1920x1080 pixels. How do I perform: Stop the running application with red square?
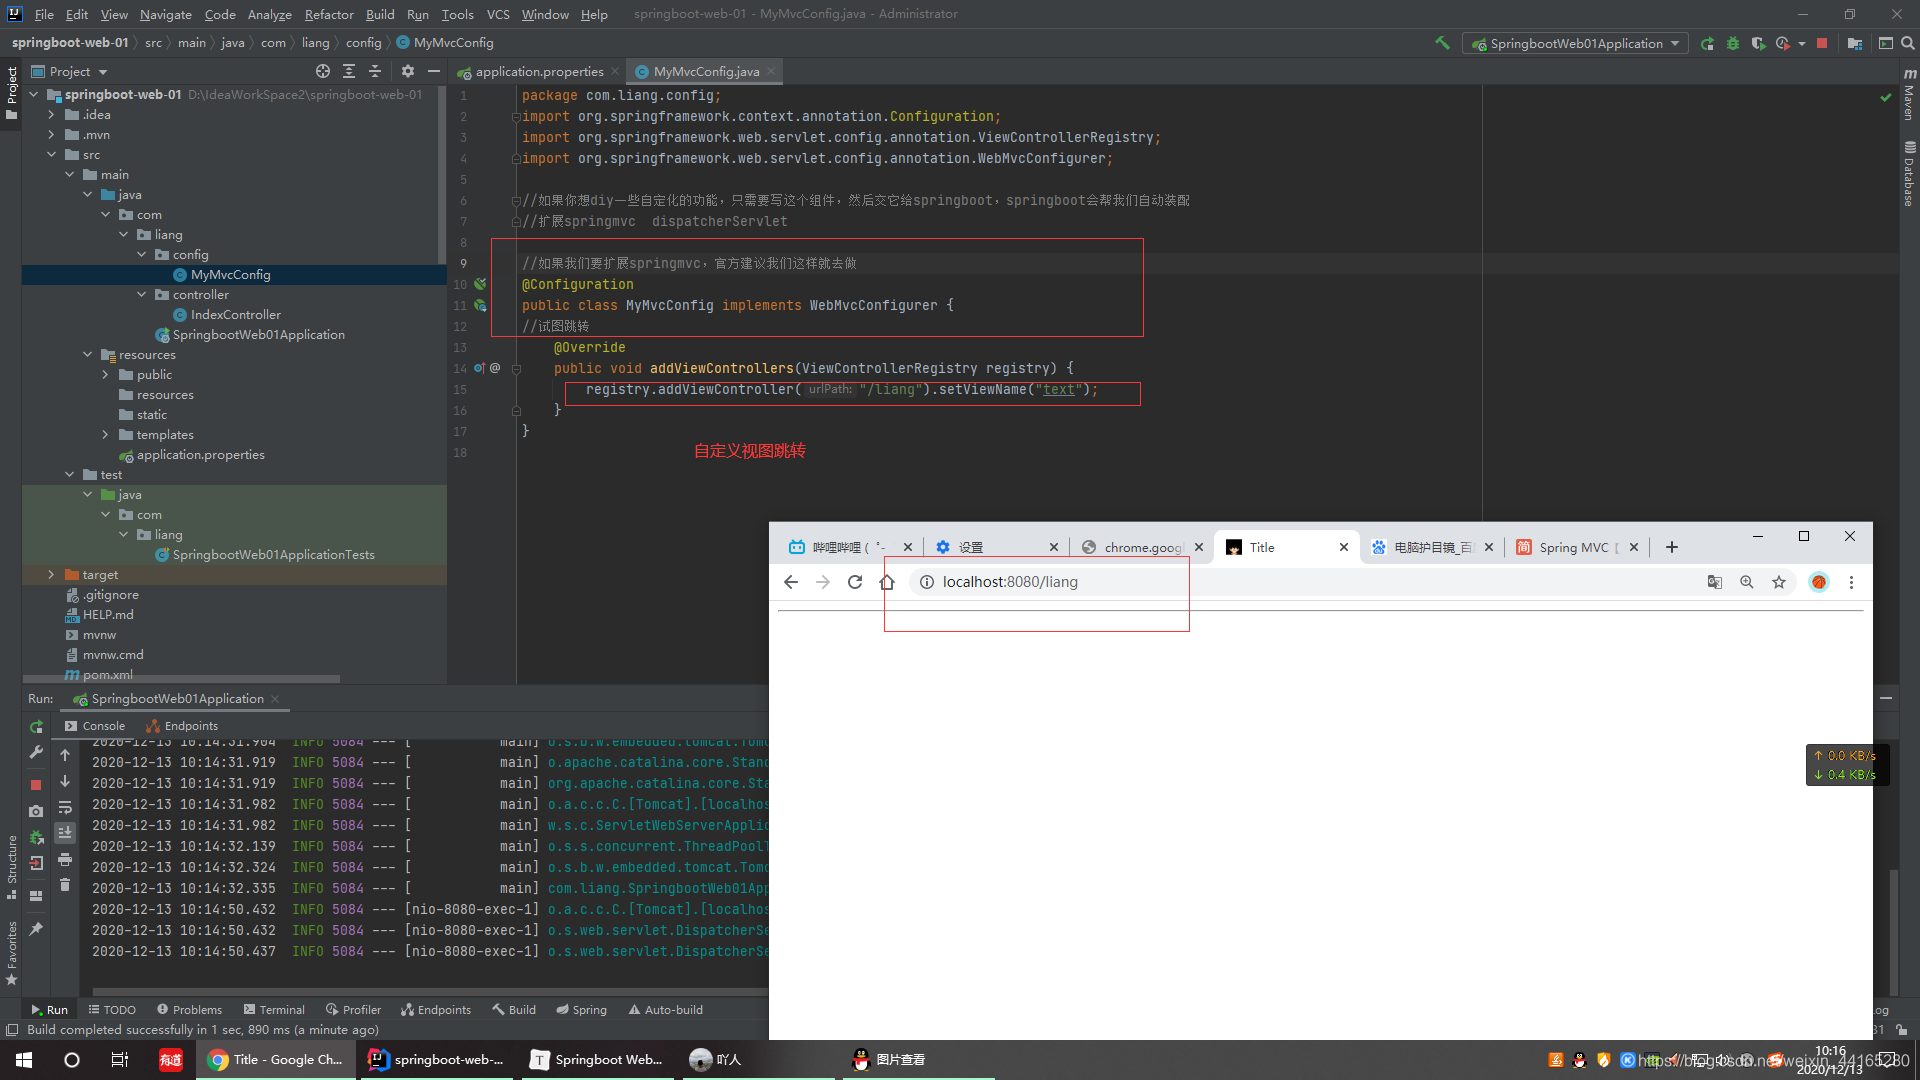1822,43
